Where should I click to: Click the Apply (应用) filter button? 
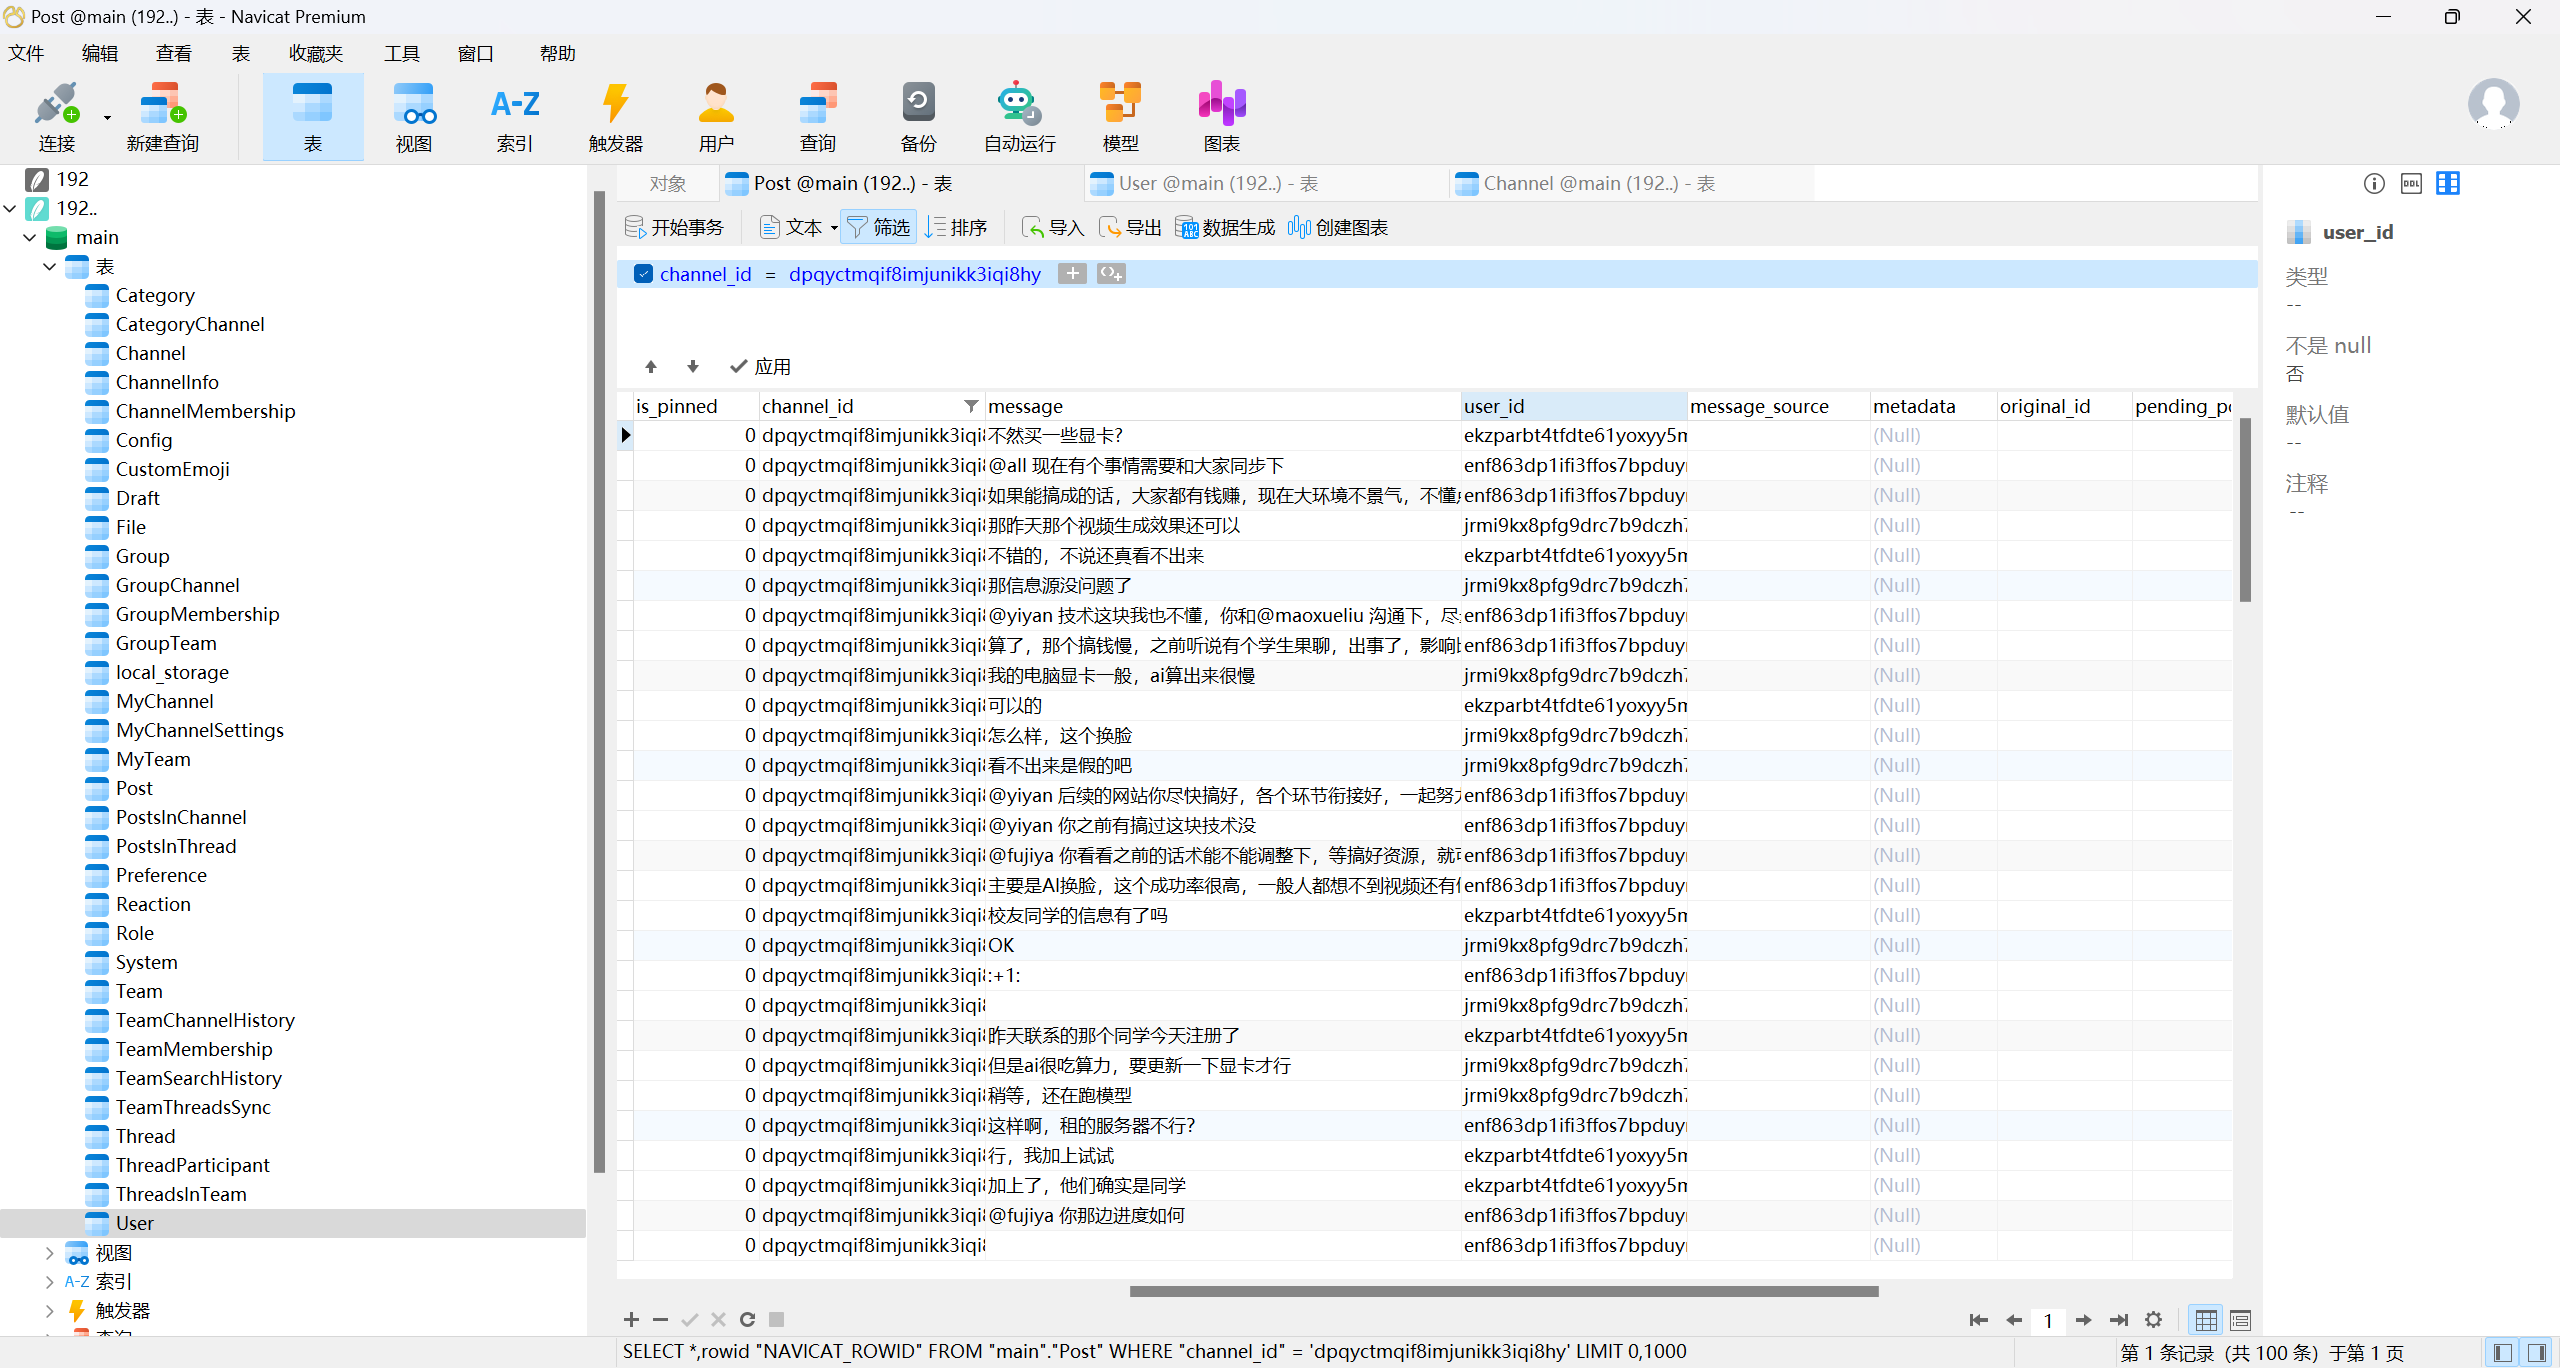(760, 367)
